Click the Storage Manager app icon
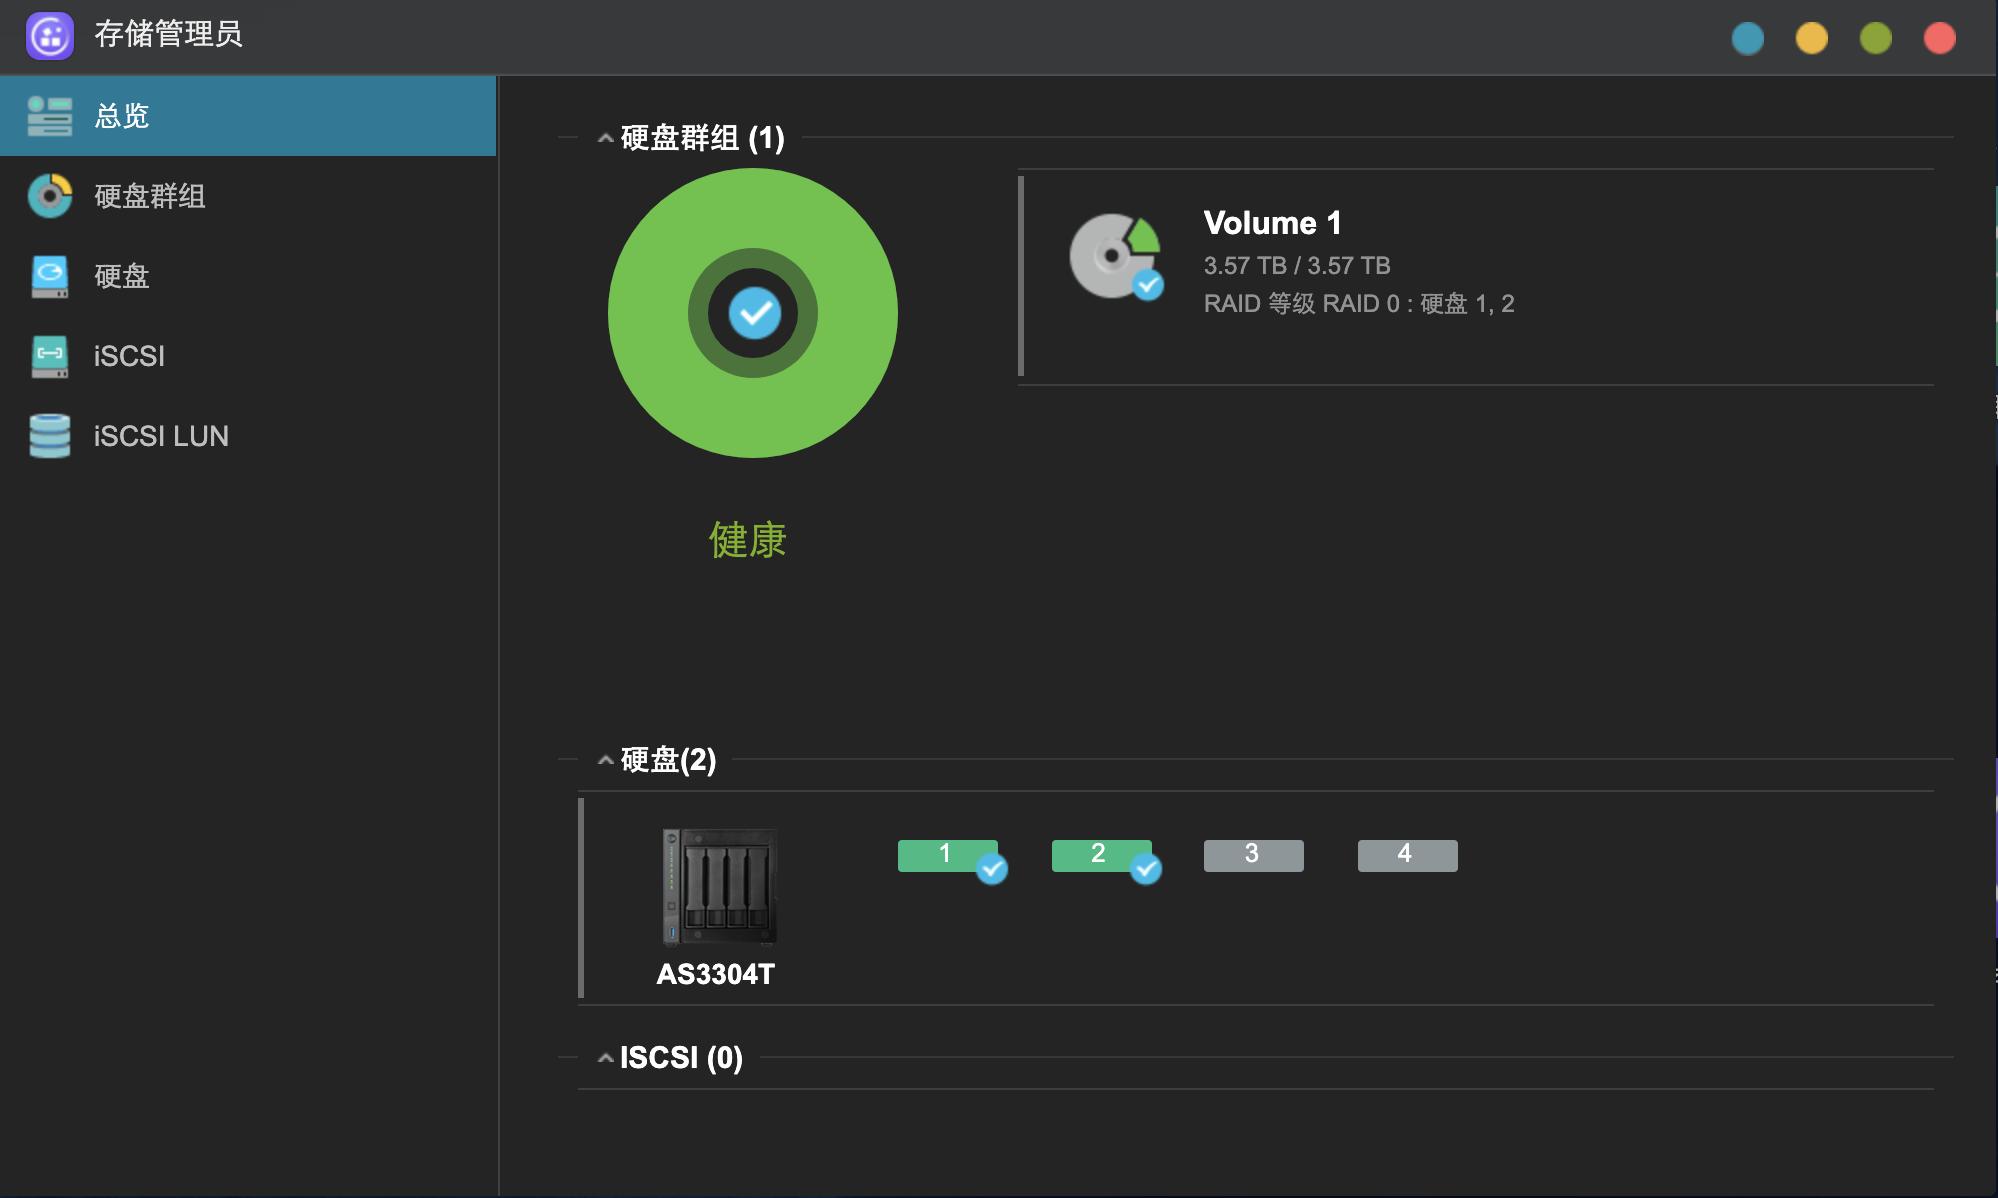The height and width of the screenshot is (1198, 1998). coord(50,36)
